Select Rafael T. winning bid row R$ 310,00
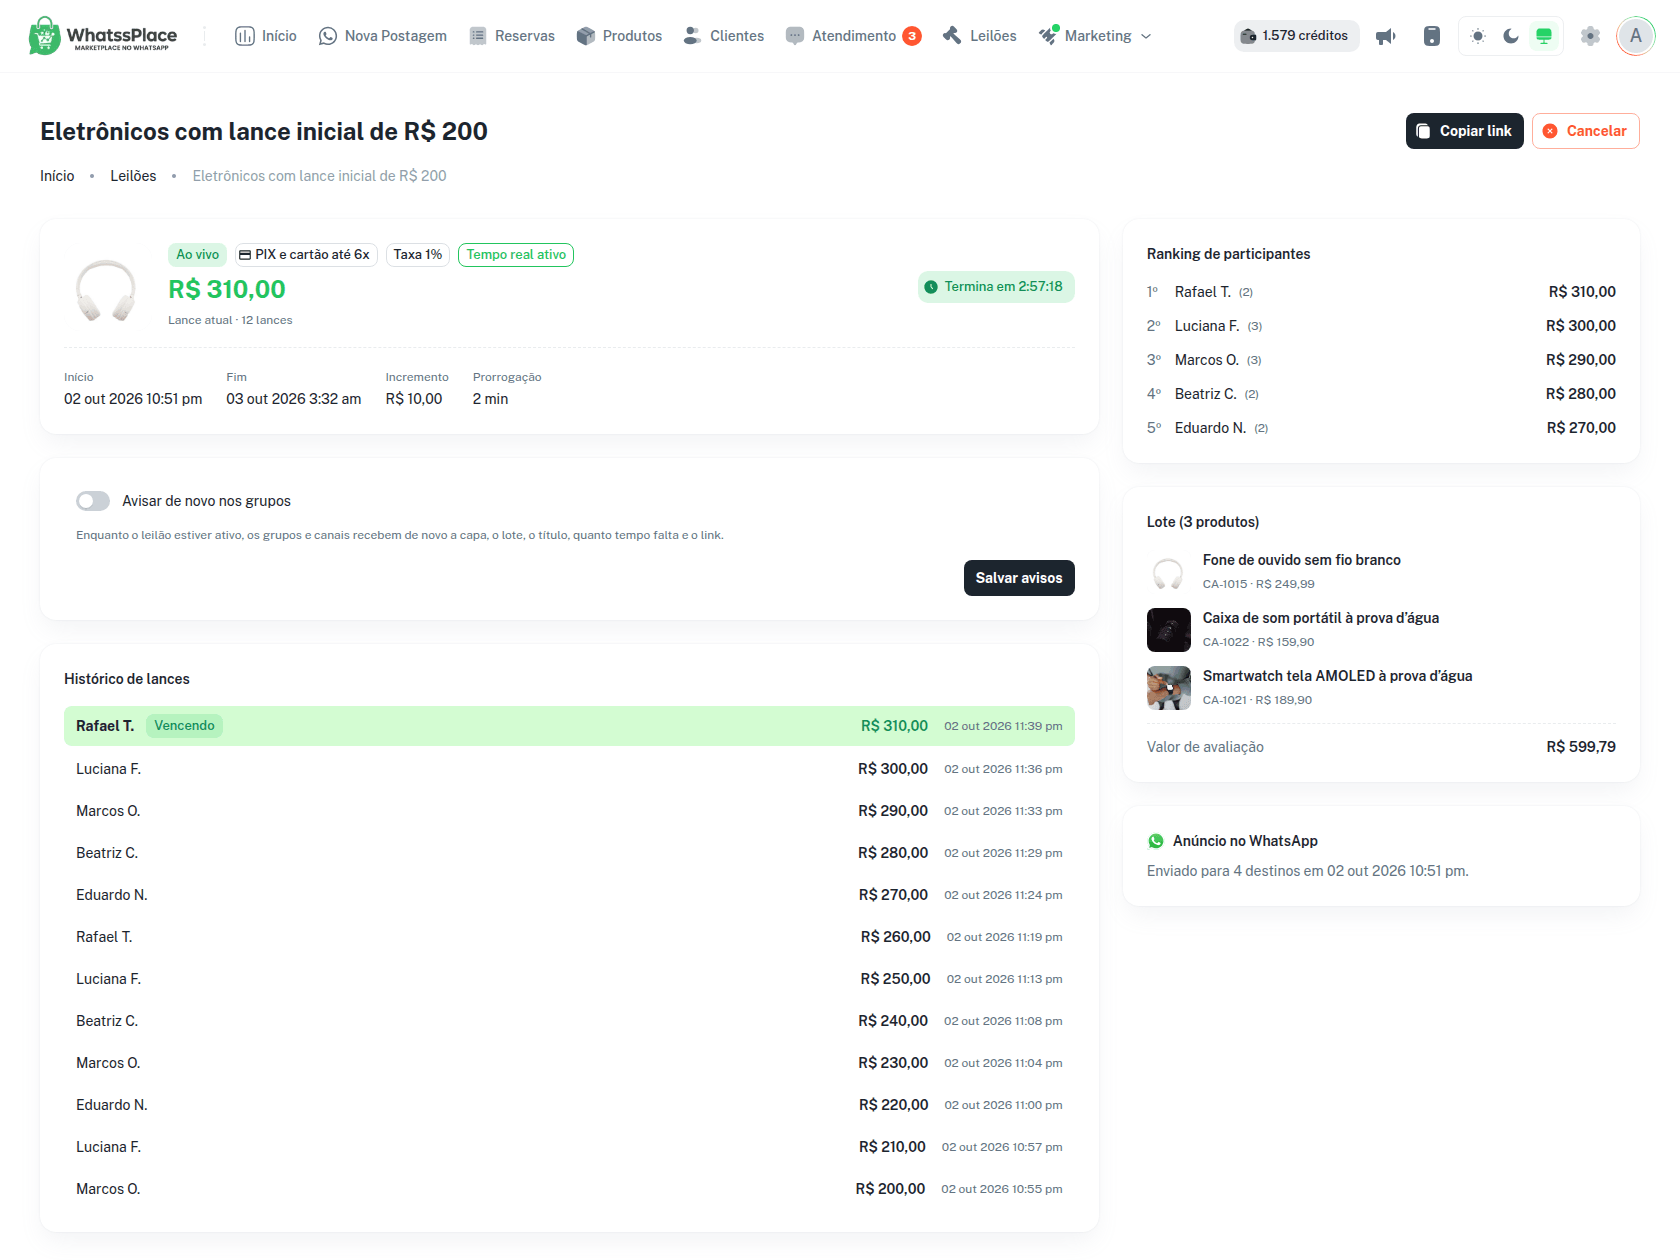The height and width of the screenshot is (1260, 1680). coord(569,726)
